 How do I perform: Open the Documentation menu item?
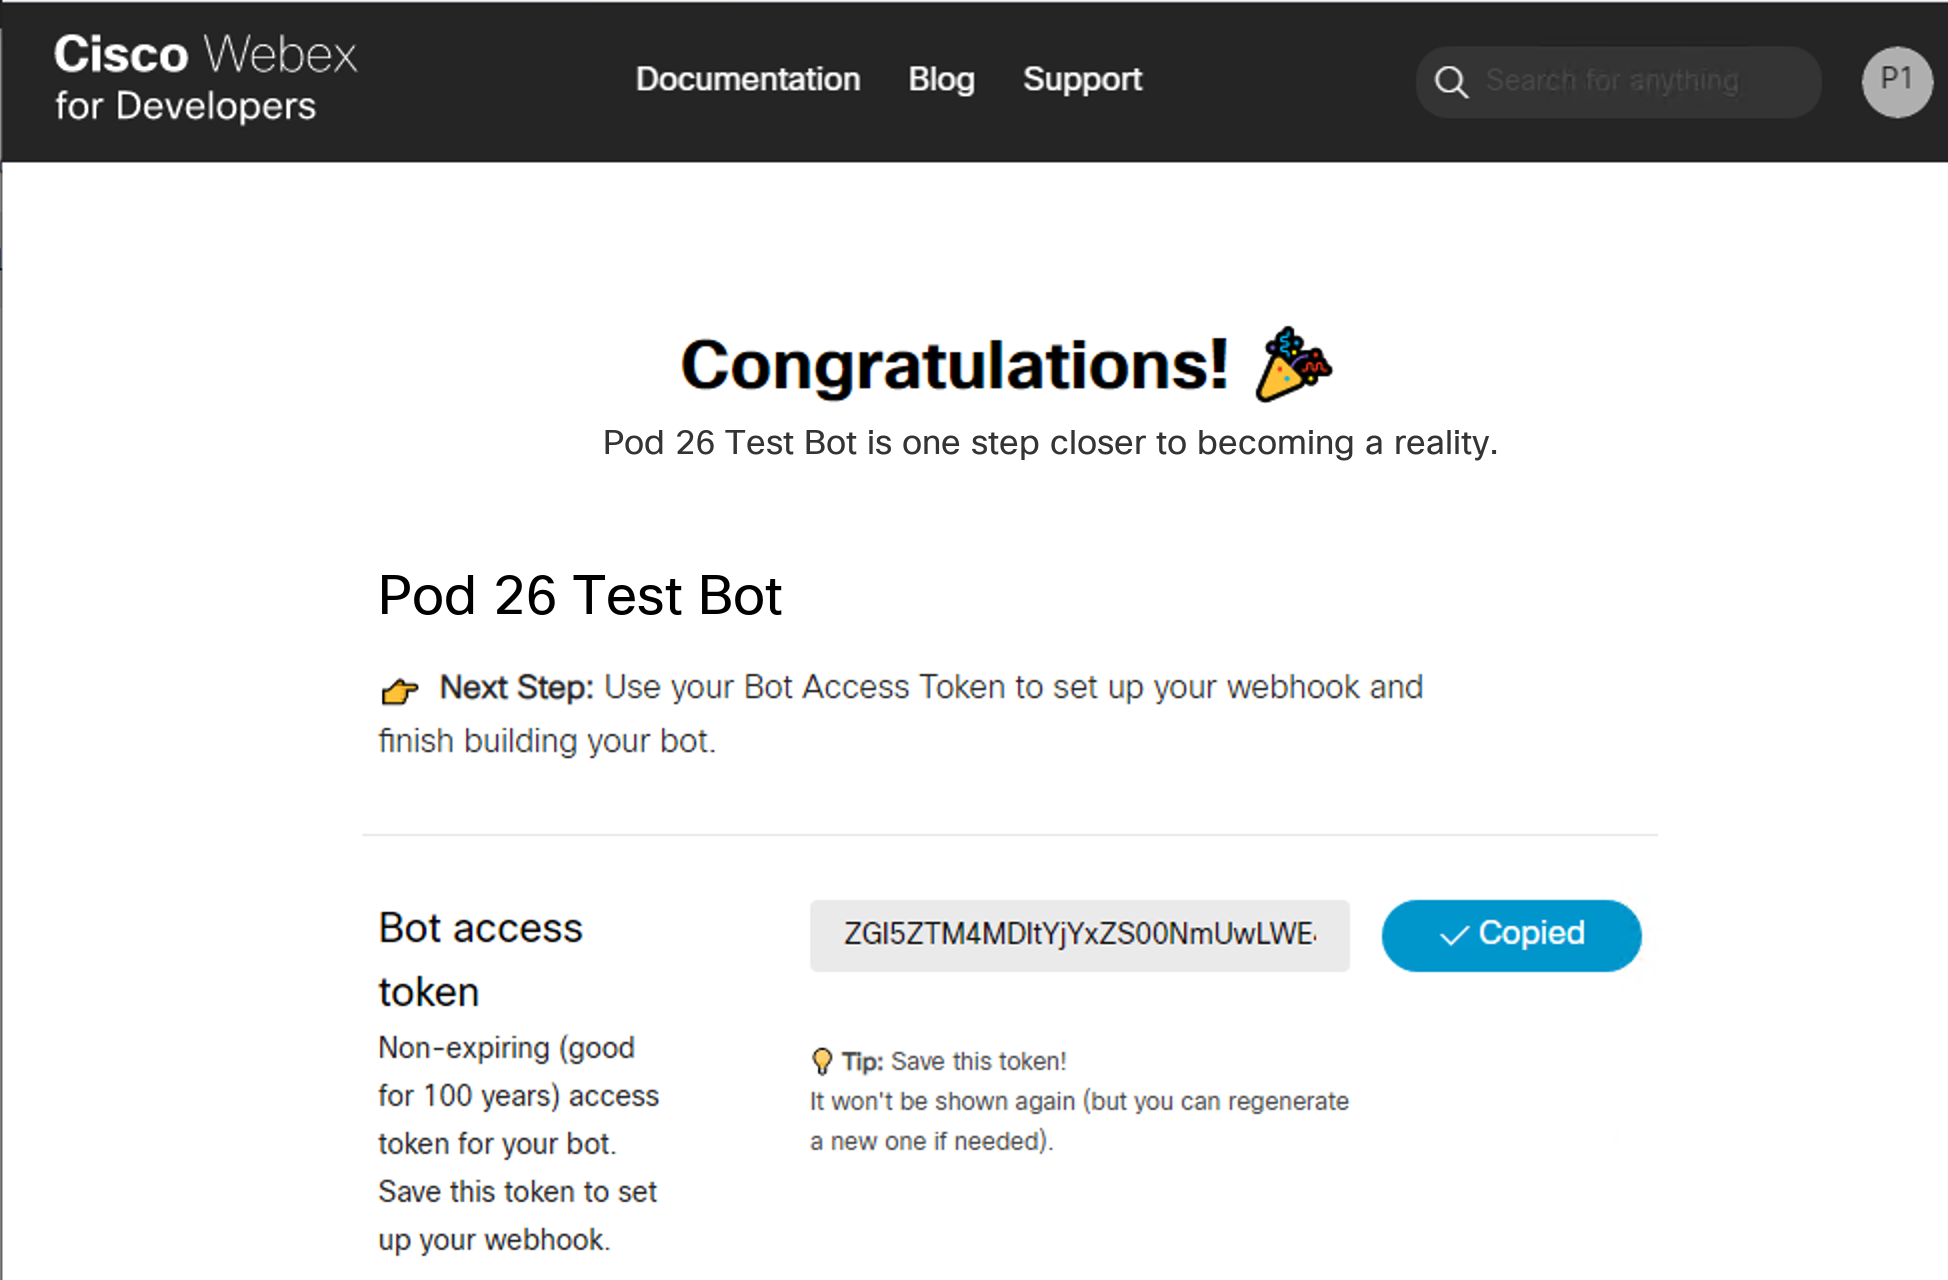(x=747, y=79)
